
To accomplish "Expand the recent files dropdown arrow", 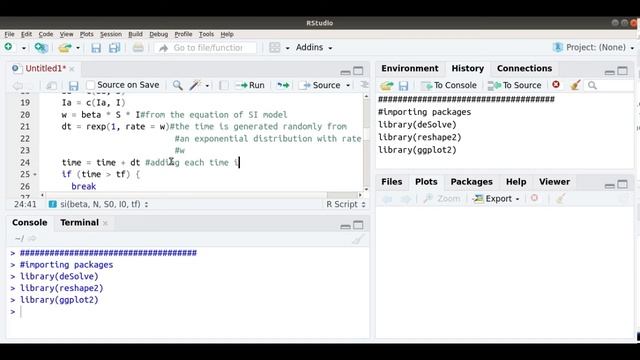I will [x=78, y=48].
